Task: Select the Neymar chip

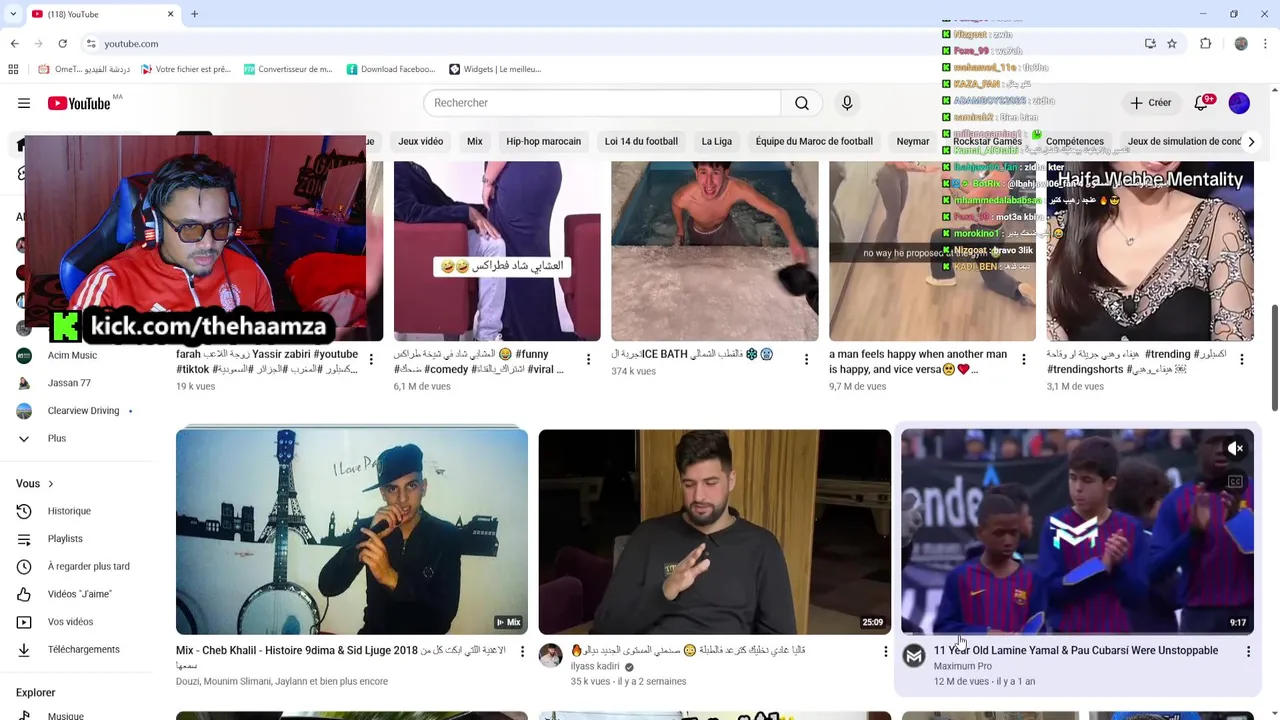Action: point(913,142)
